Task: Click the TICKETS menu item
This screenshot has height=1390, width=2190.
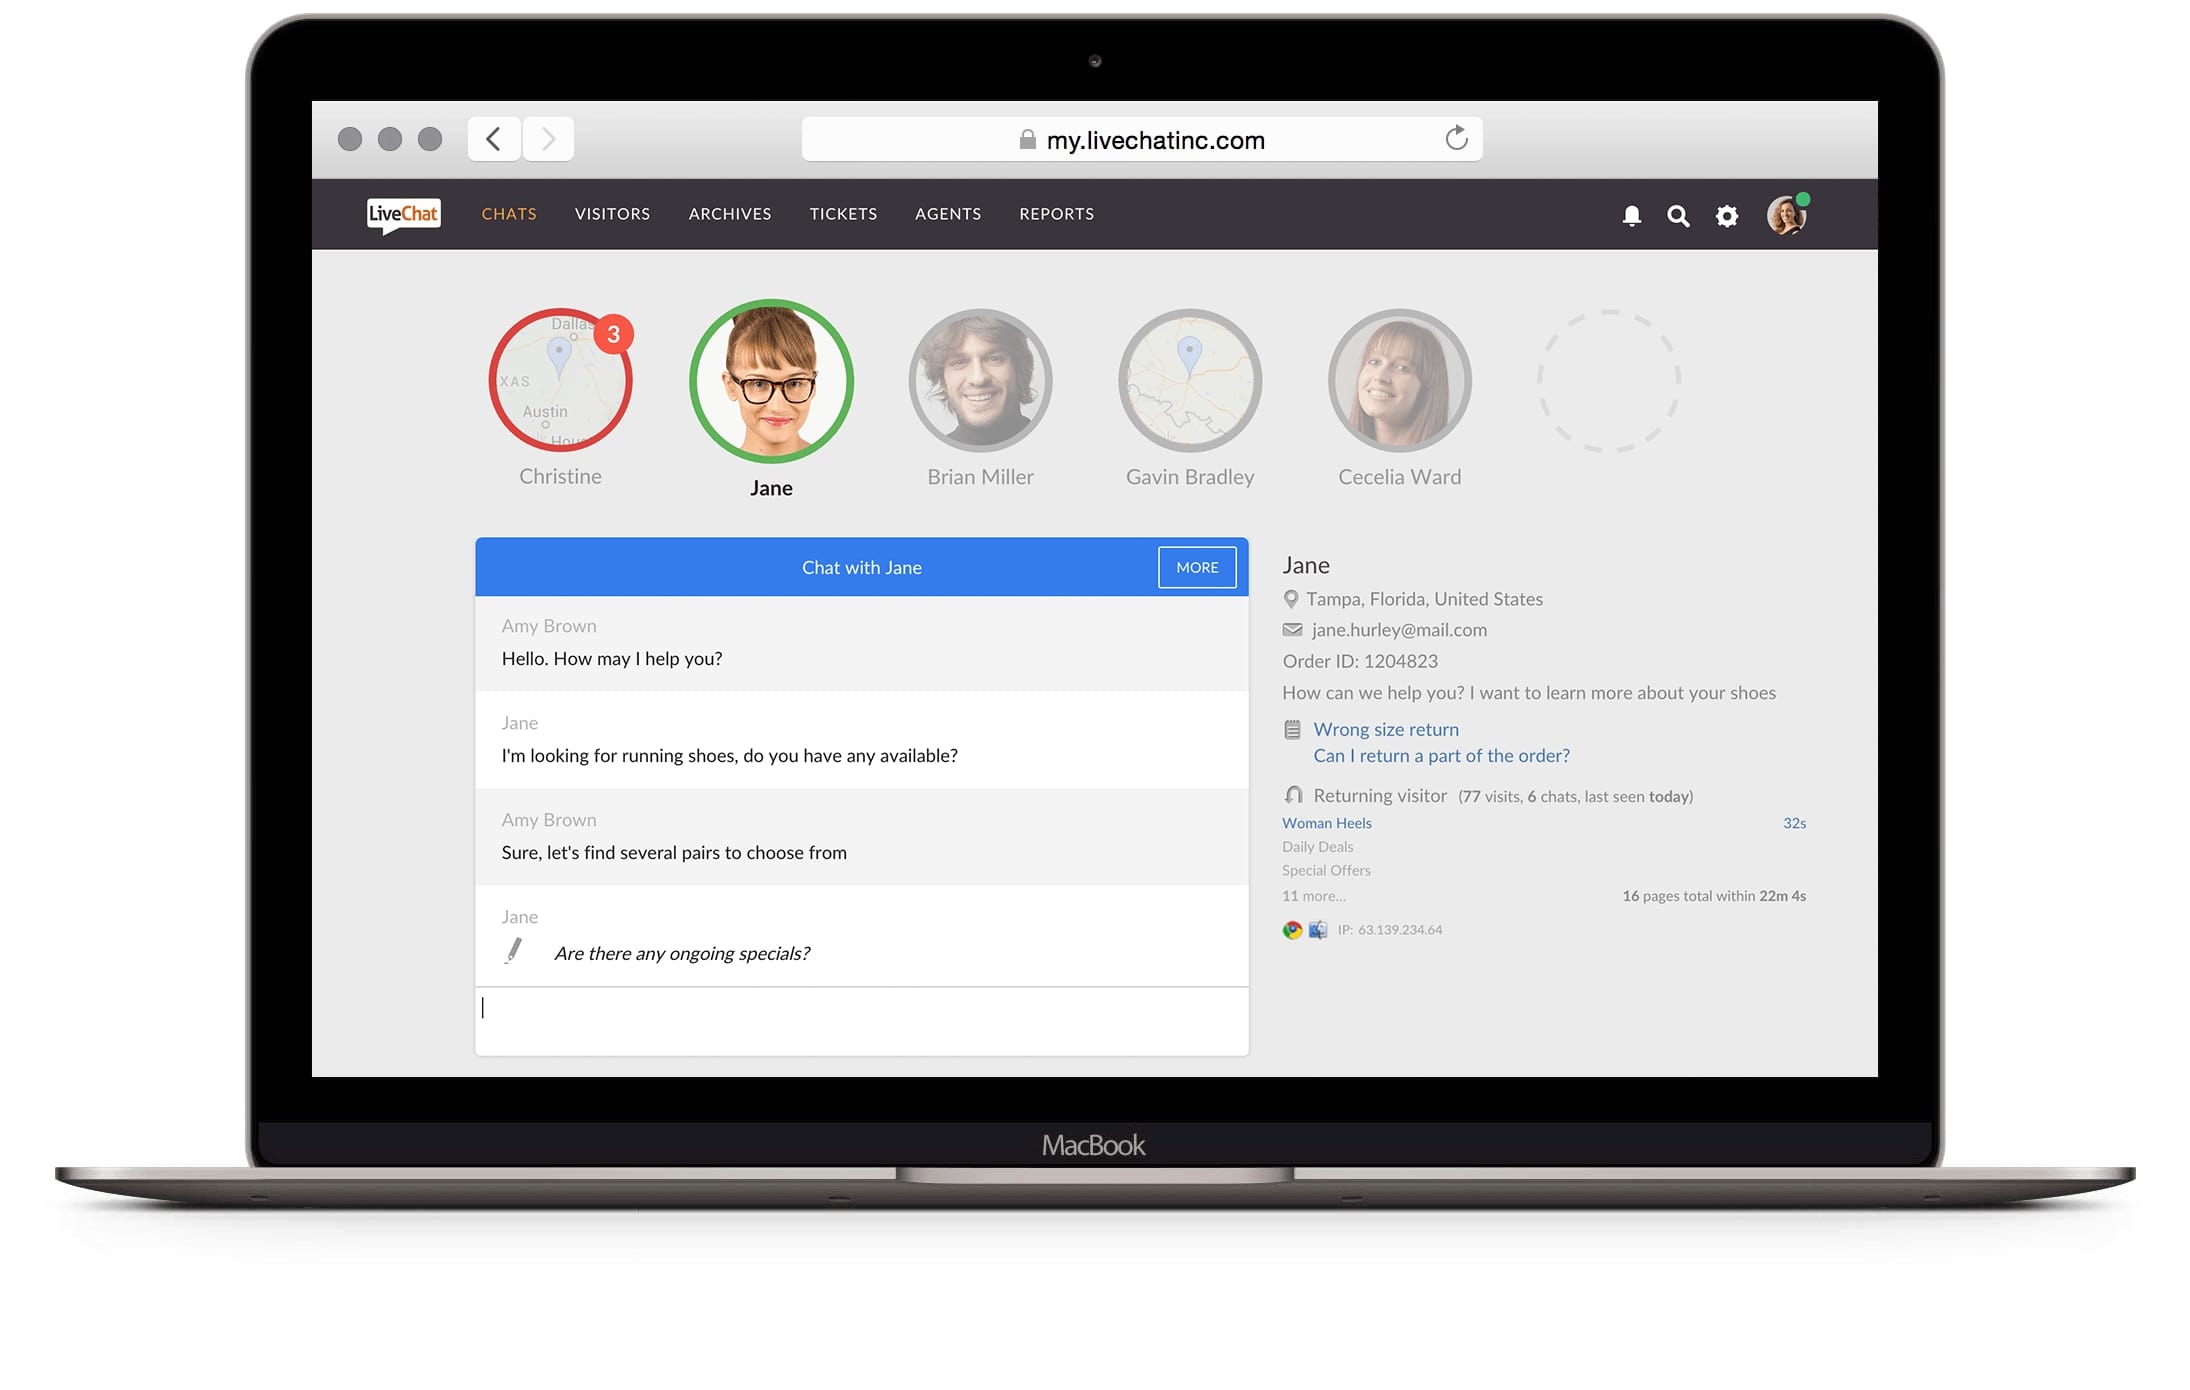Action: [843, 214]
